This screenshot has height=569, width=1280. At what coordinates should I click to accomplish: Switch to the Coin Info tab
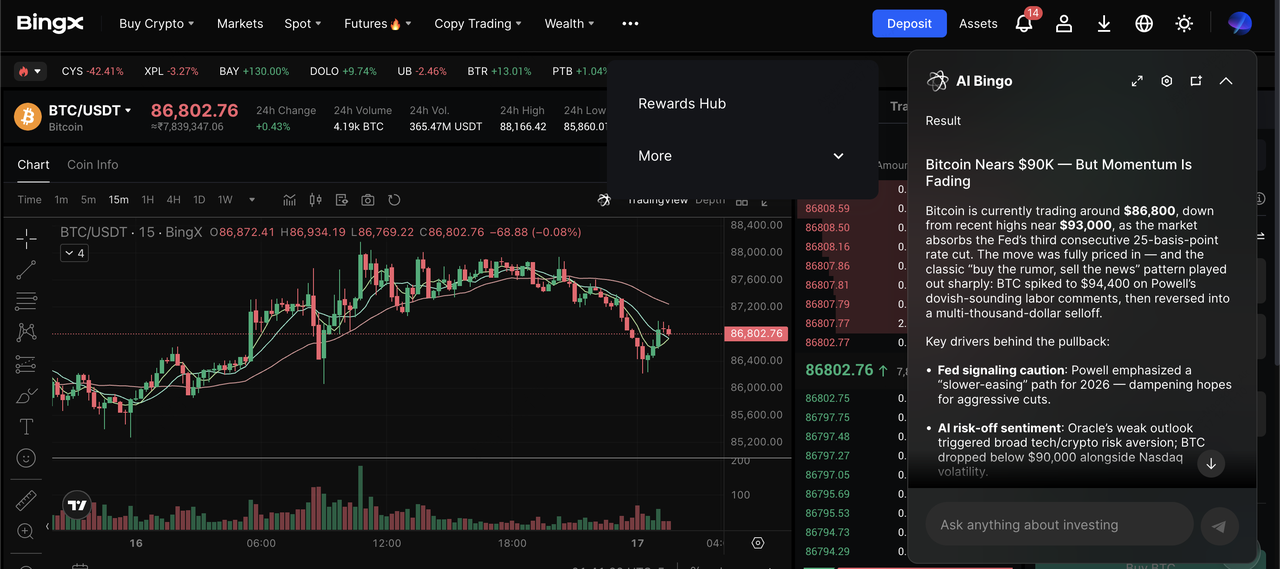[x=92, y=165]
